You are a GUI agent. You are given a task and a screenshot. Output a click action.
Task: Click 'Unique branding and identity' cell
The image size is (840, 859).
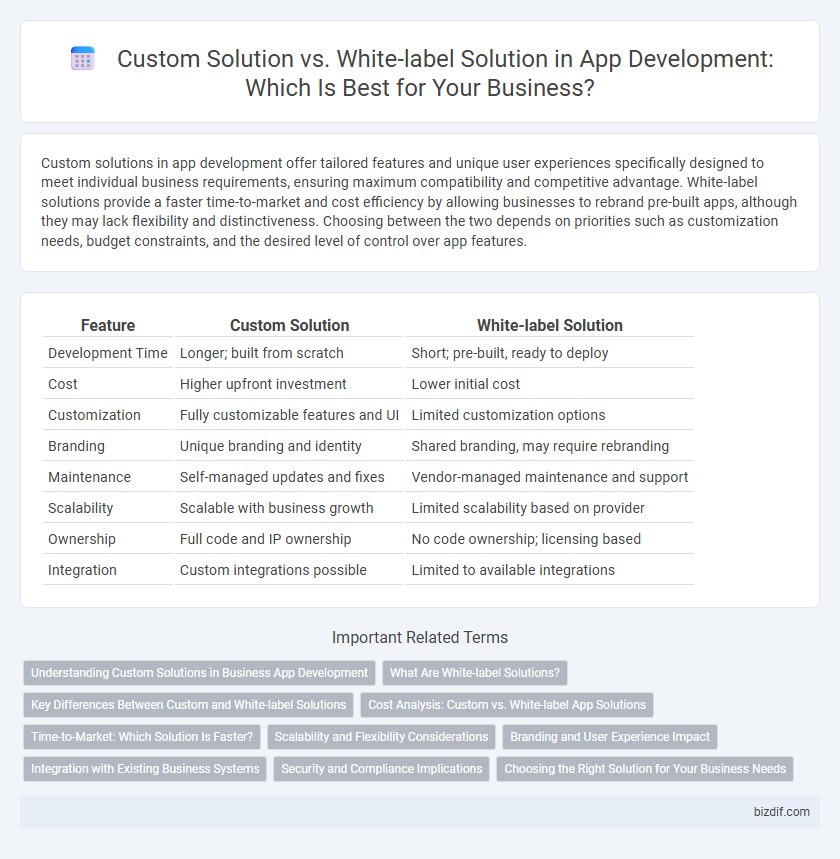tap(289, 446)
